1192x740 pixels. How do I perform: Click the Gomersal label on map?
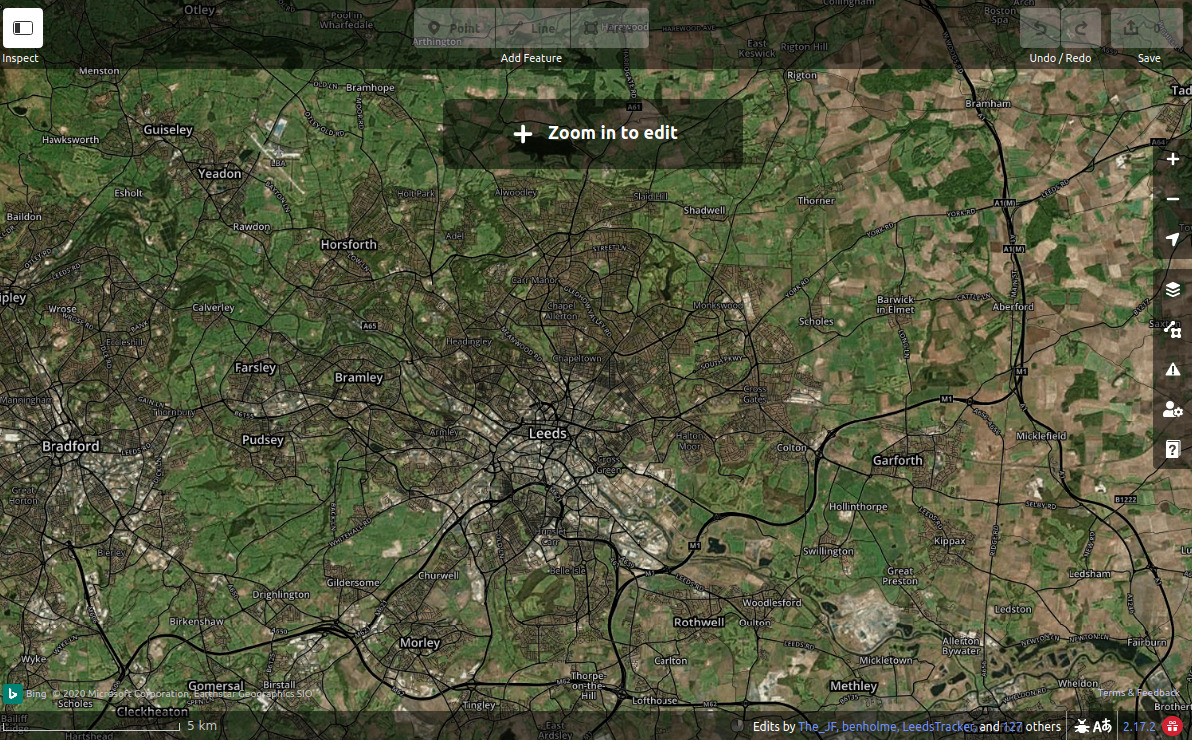pyautogui.click(x=216, y=686)
